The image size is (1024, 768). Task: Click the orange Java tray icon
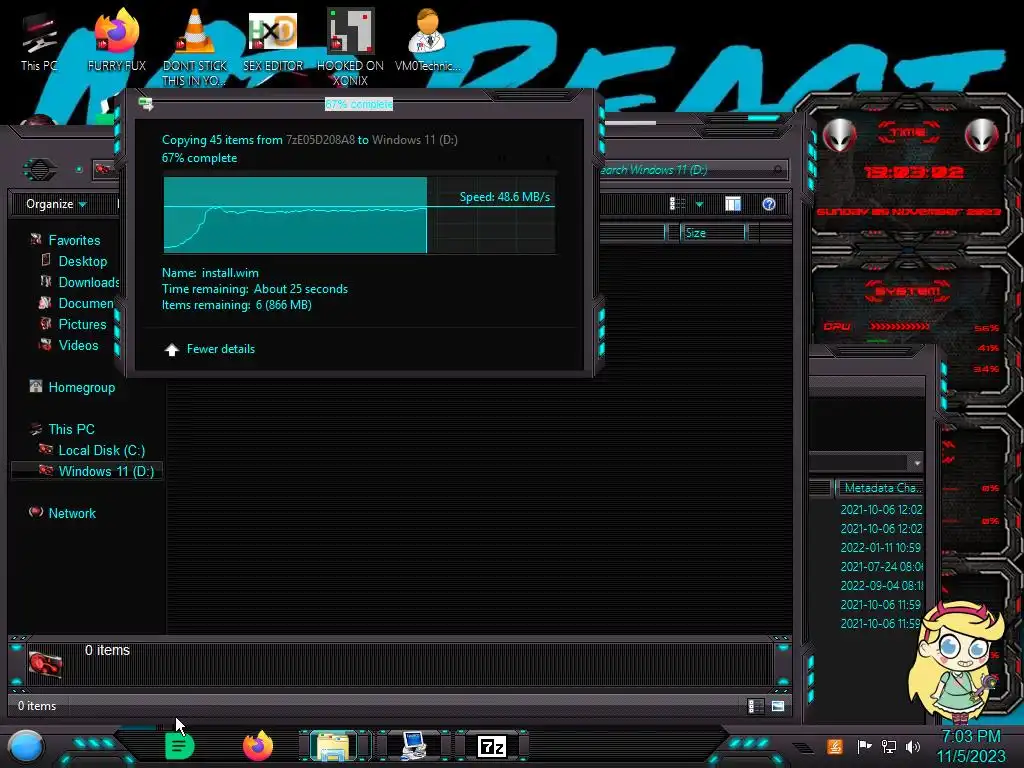tap(835, 746)
